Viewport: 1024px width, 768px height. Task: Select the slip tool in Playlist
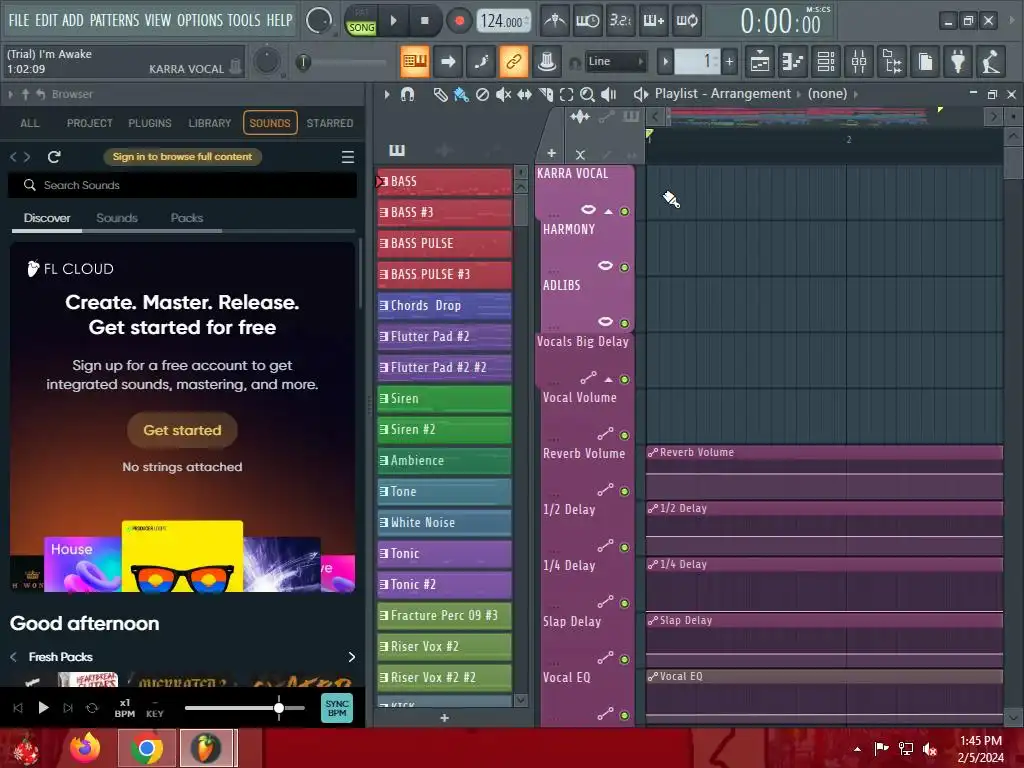524,95
